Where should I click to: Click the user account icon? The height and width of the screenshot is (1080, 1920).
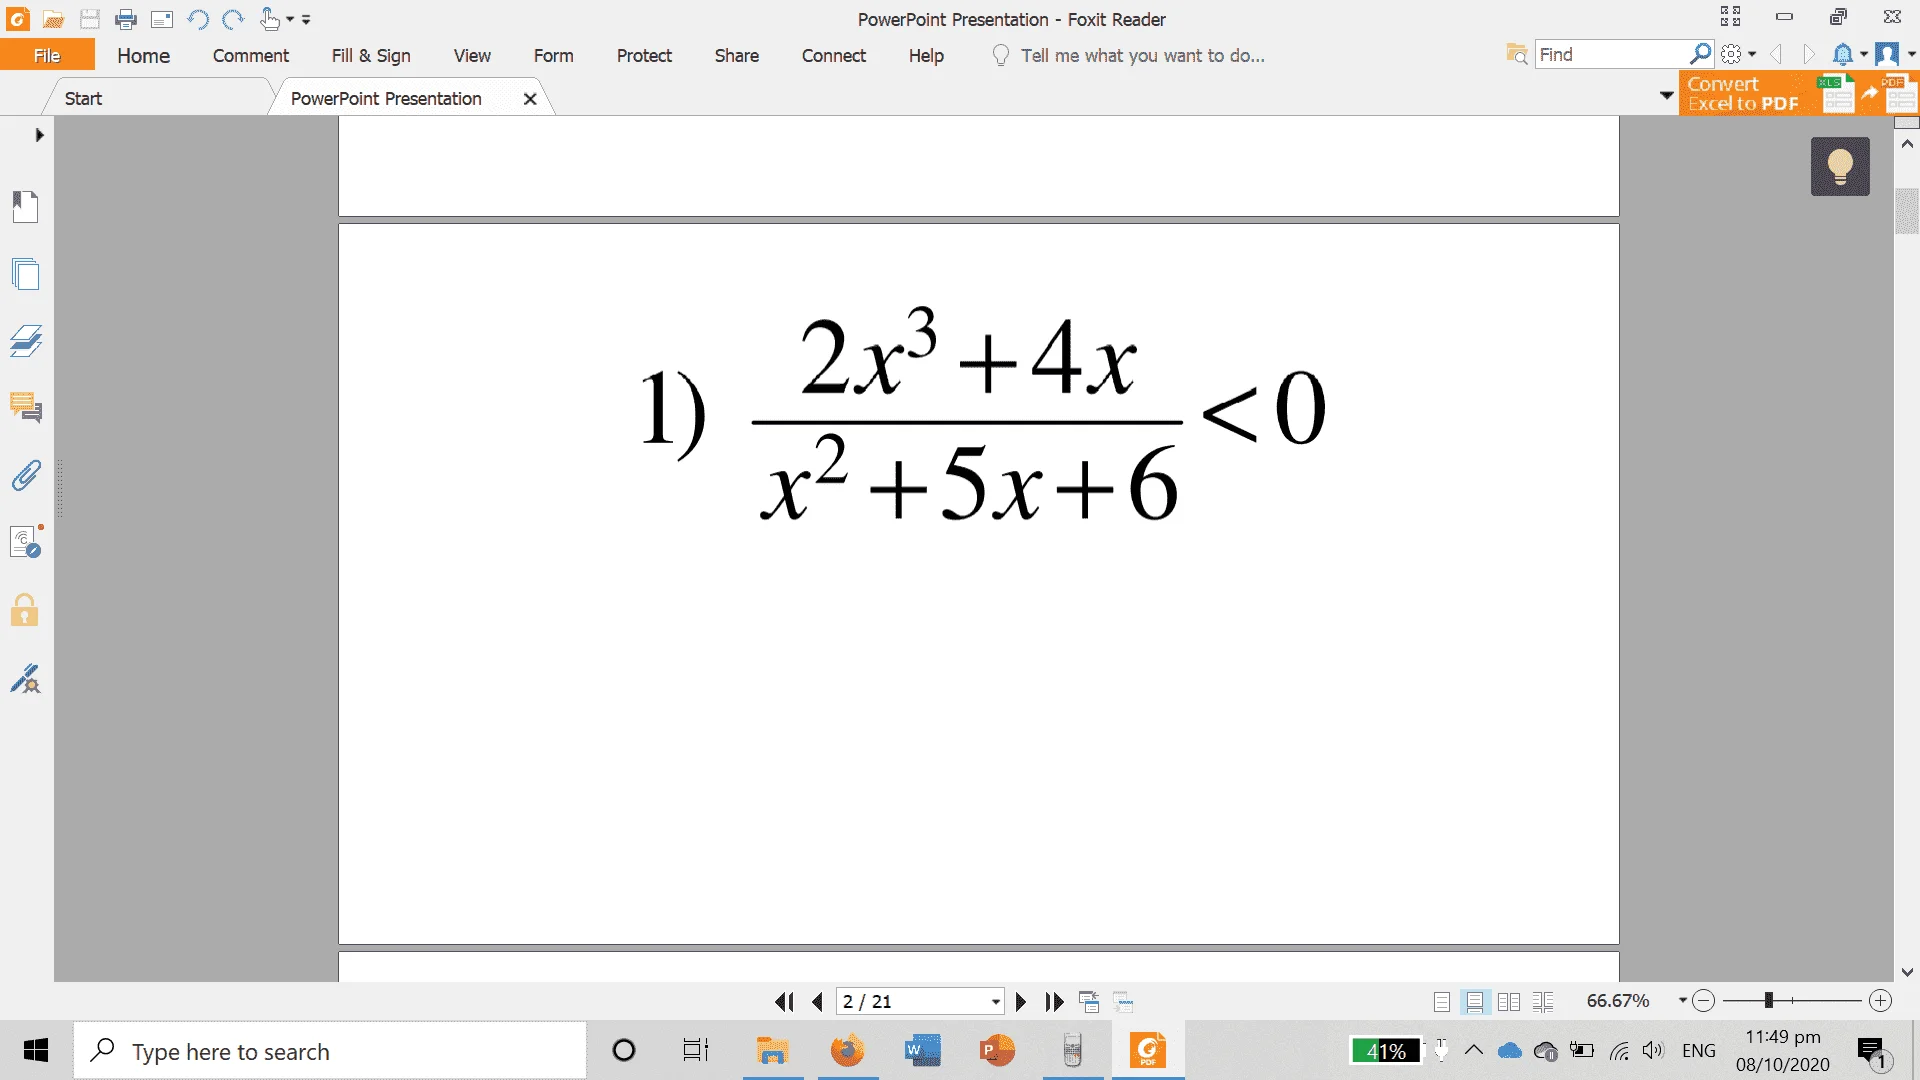(1887, 54)
